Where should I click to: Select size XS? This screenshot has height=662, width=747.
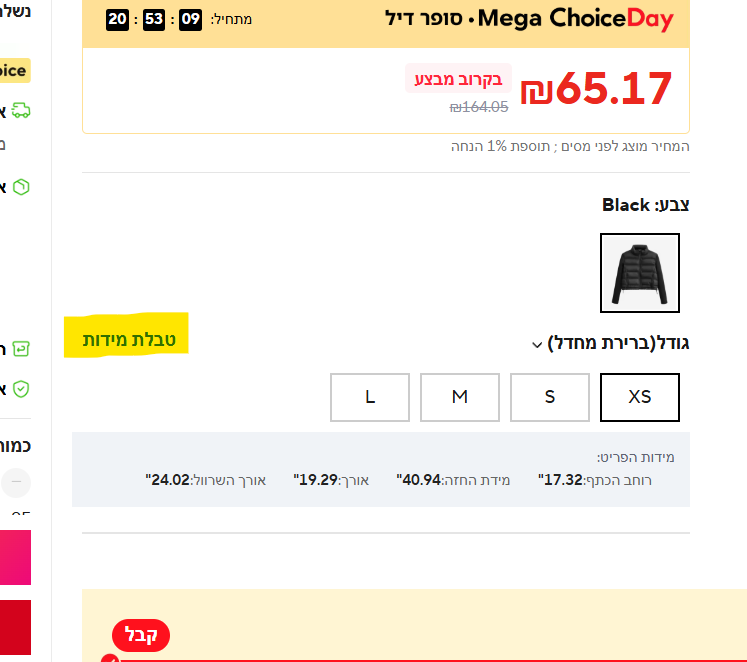coord(639,397)
